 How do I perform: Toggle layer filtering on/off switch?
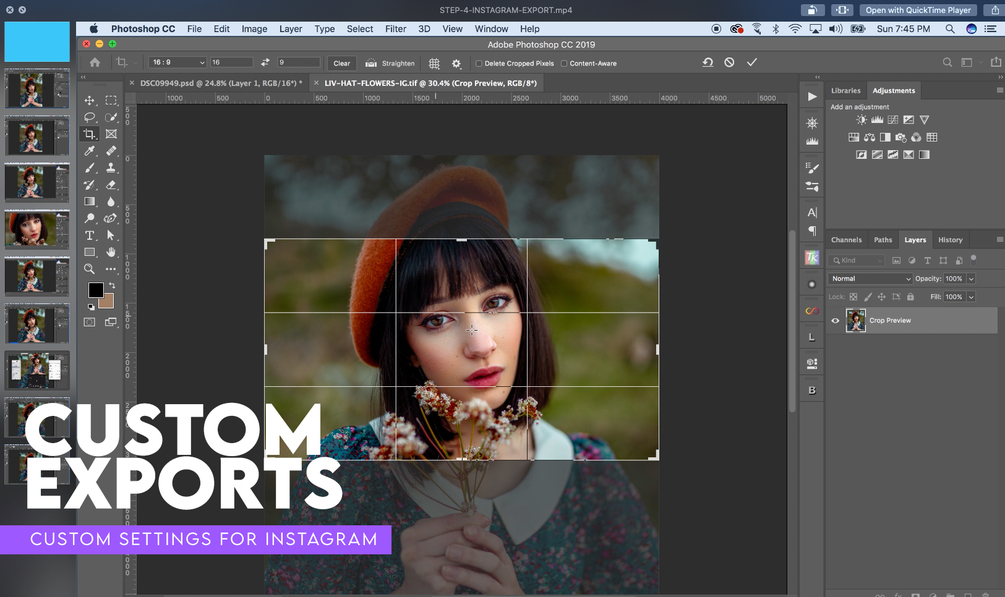[x=974, y=259]
